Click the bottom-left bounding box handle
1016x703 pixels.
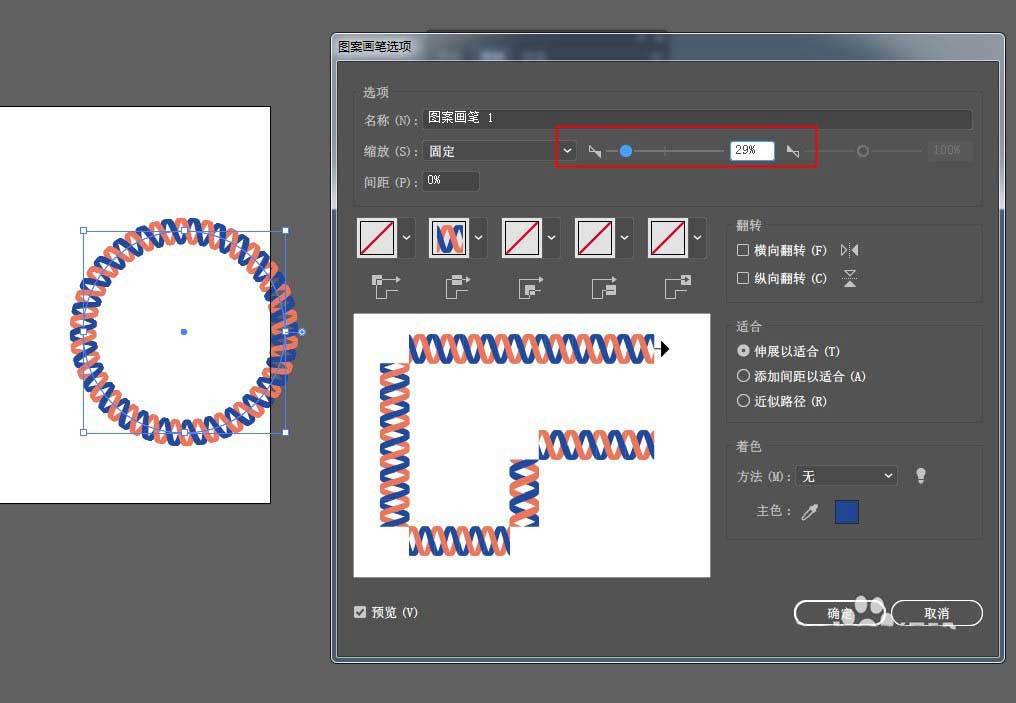(x=83, y=432)
